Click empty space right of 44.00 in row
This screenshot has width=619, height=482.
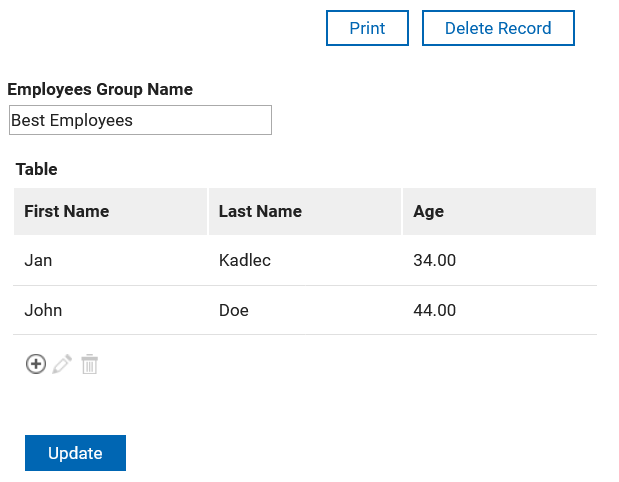click(x=530, y=311)
